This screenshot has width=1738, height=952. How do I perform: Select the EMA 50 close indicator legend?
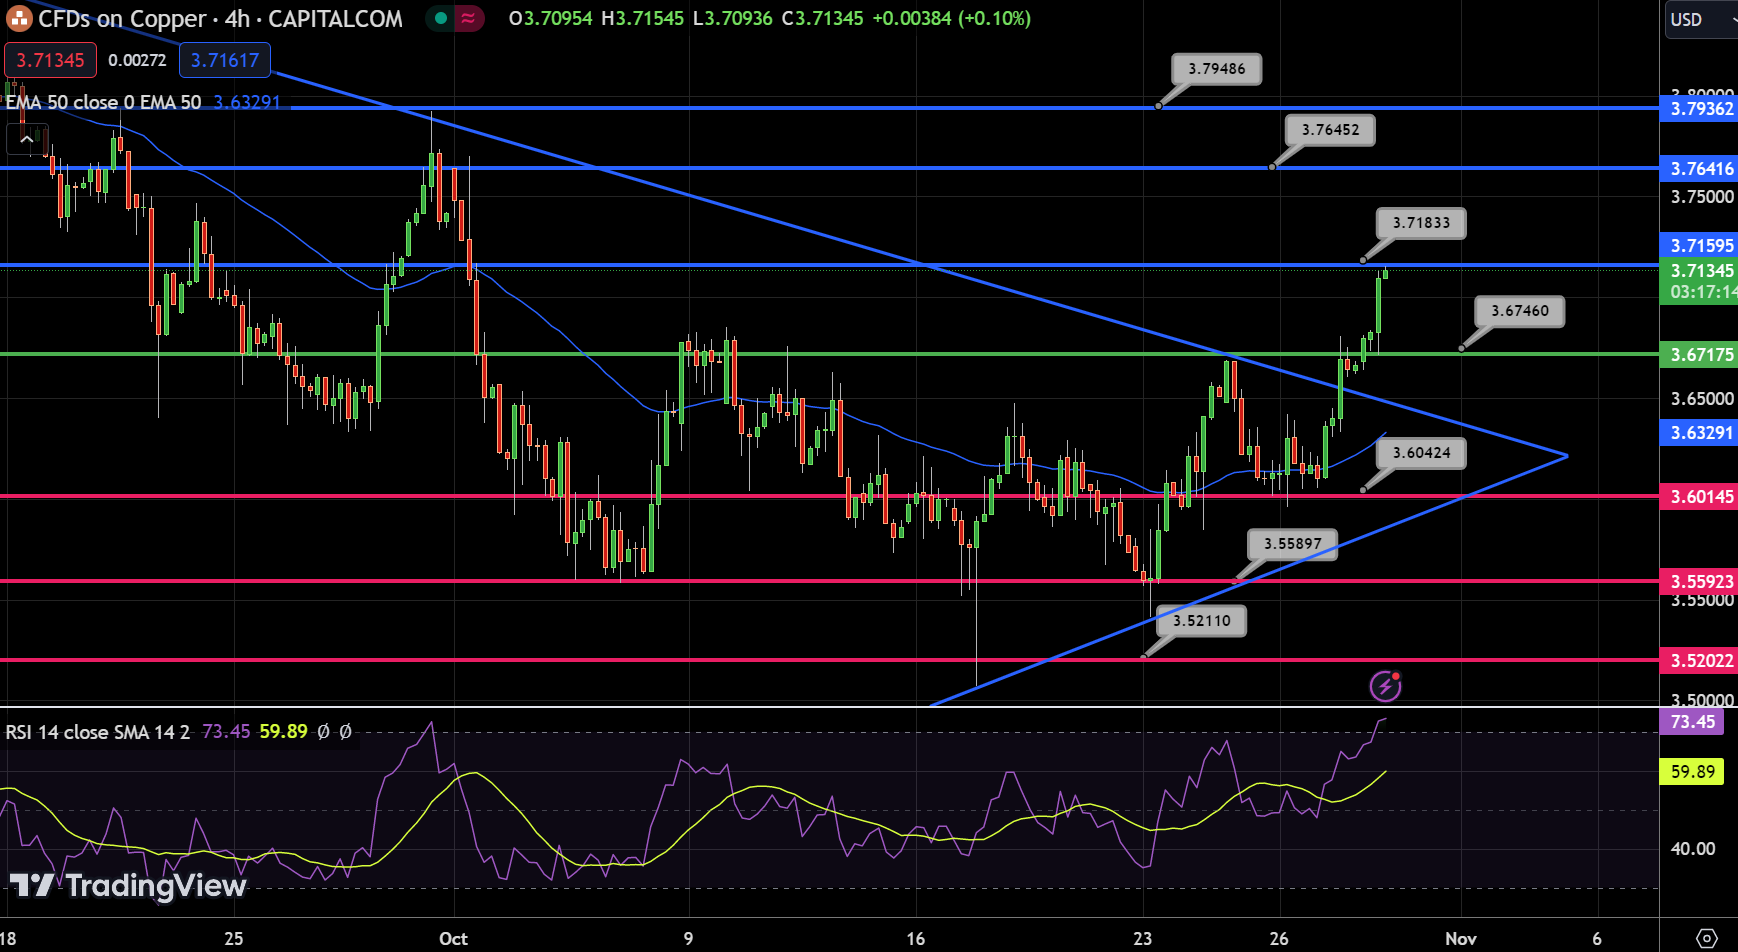104,102
